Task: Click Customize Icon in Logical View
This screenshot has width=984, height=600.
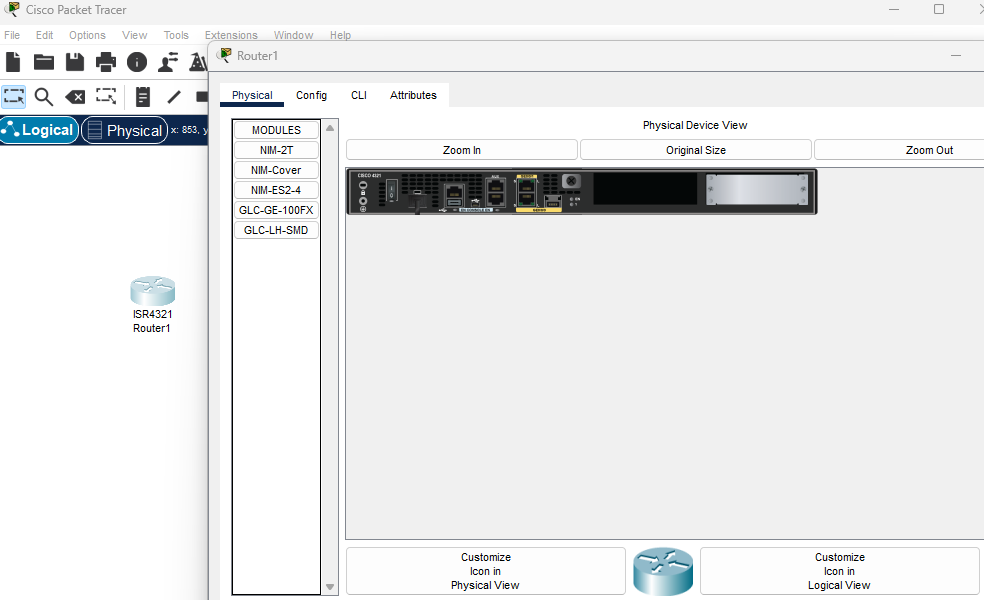Action: [x=840, y=571]
